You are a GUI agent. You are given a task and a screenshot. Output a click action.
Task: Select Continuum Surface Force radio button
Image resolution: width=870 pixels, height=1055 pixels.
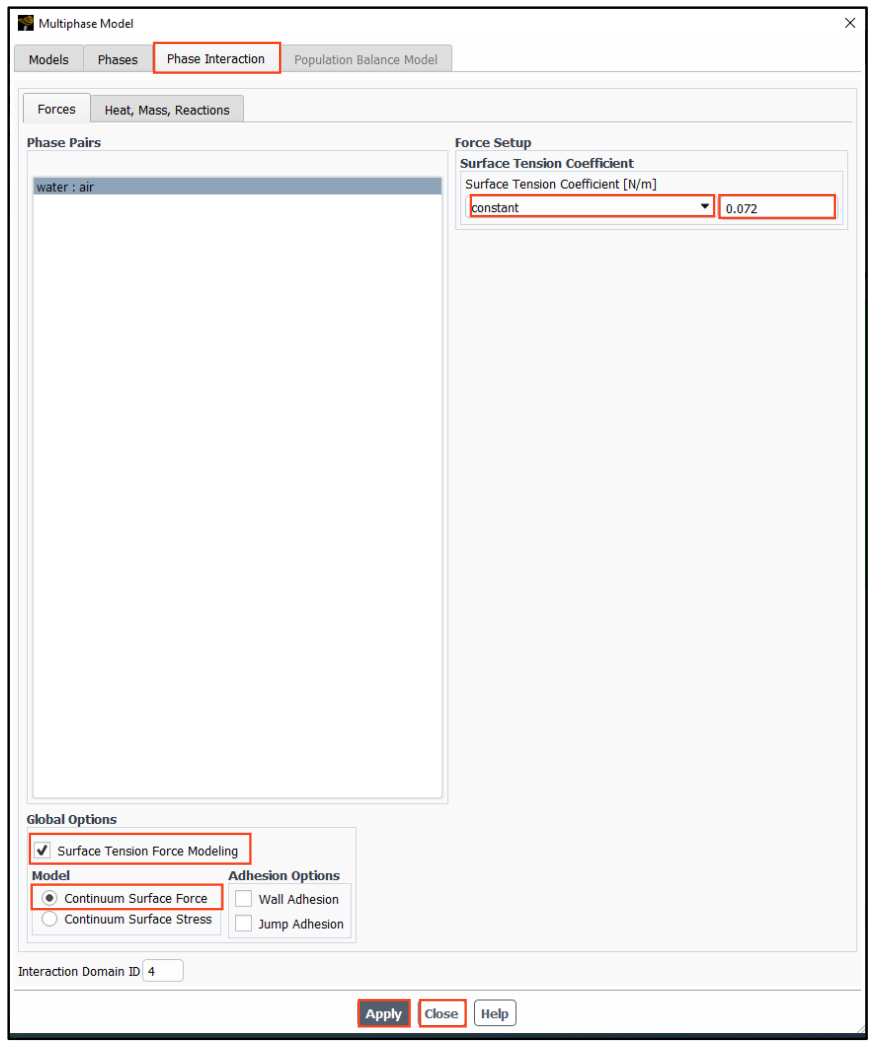click(x=49, y=898)
